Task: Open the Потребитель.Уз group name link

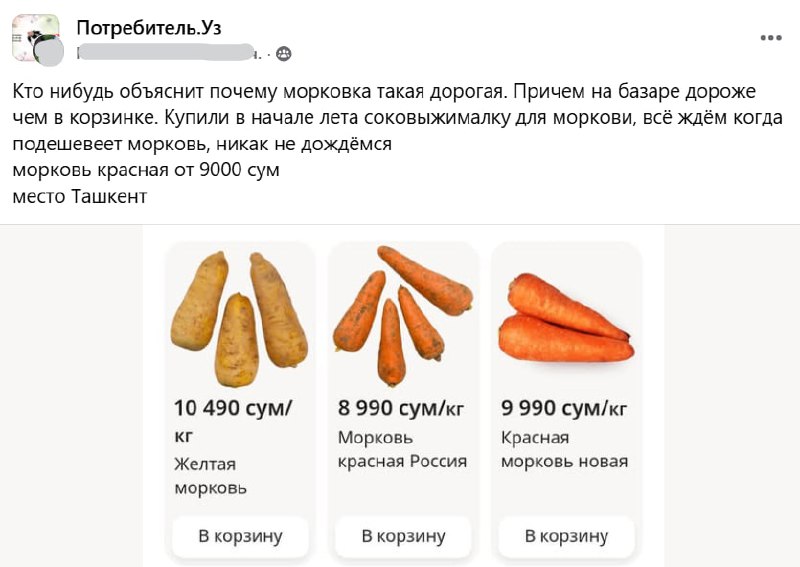Action: (148, 28)
